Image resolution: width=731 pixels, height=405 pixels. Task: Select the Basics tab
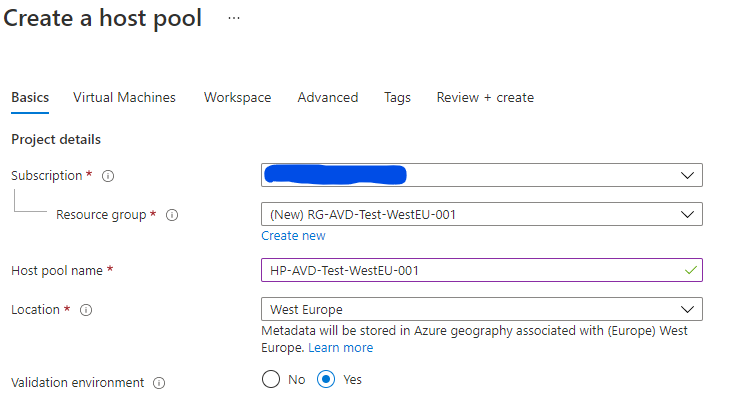point(30,97)
